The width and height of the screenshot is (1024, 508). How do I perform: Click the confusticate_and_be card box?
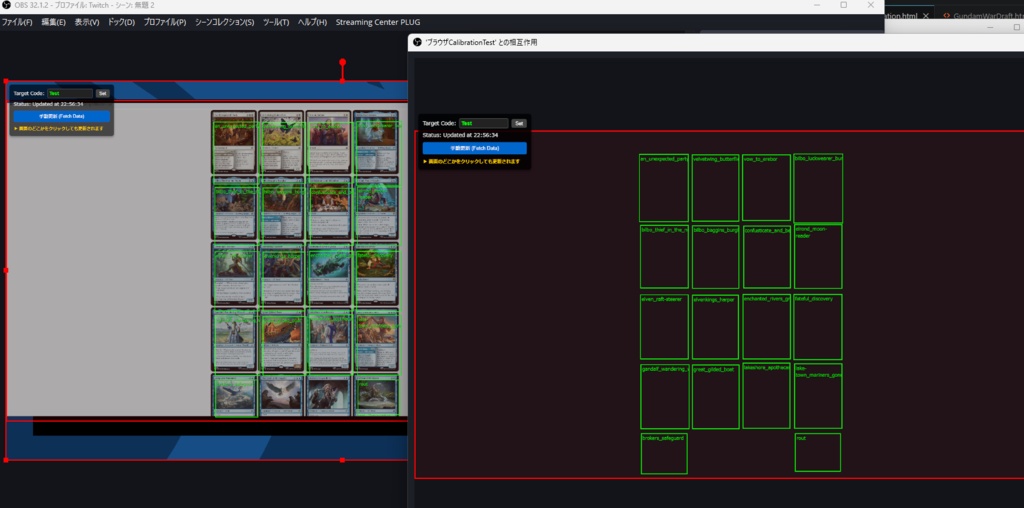pos(767,257)
